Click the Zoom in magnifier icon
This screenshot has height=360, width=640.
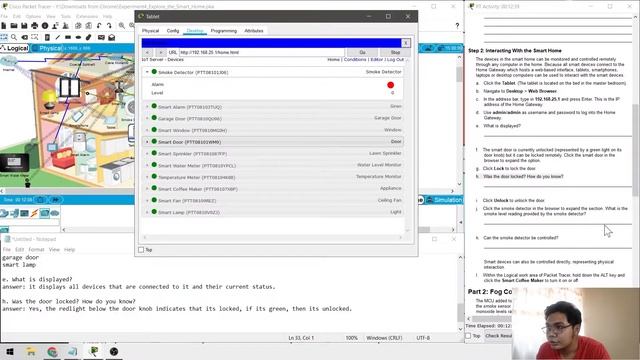(x=122, y=26)
